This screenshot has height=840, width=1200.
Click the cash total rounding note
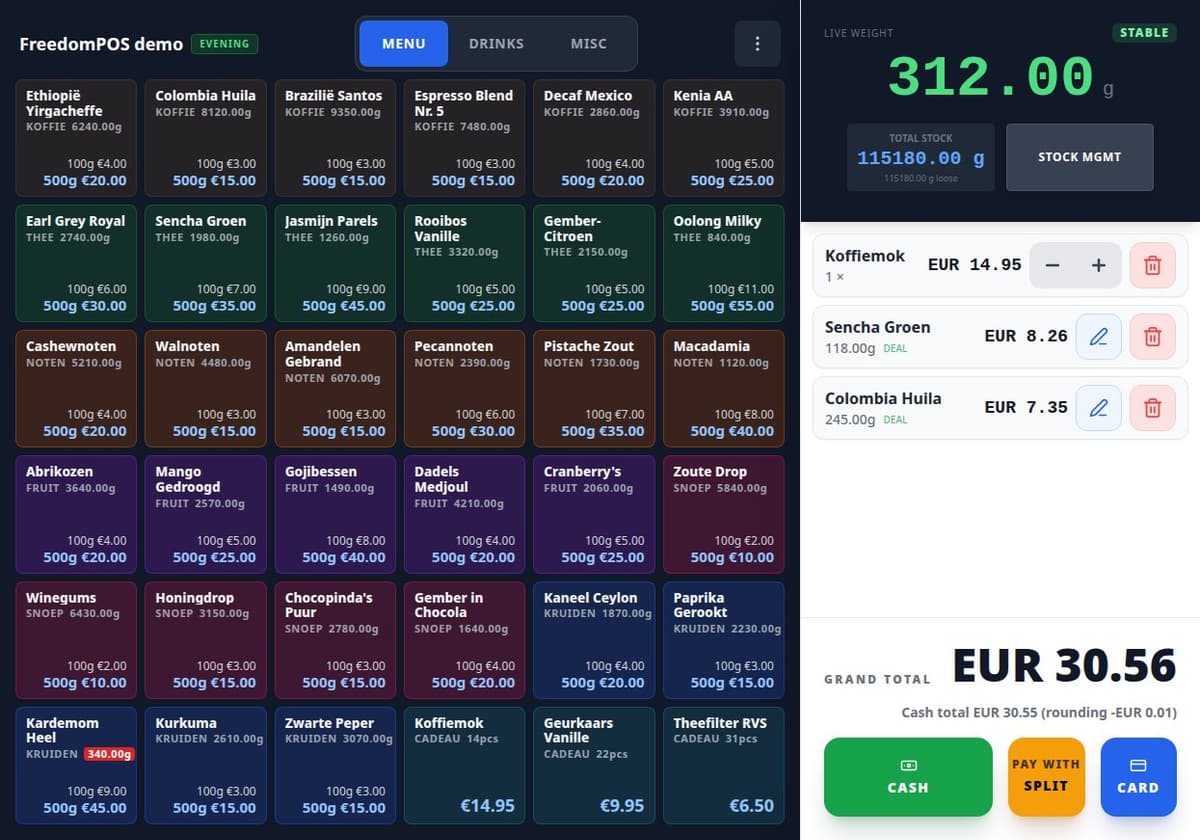(1039, 713)
